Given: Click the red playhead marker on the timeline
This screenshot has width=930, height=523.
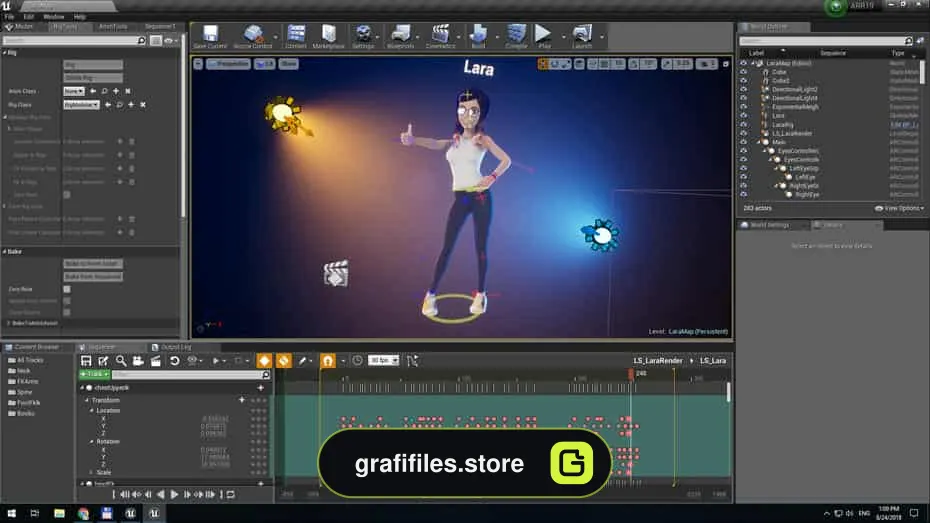Looking at the screenshot, I should pyautogui.click(x=631, y=374).
